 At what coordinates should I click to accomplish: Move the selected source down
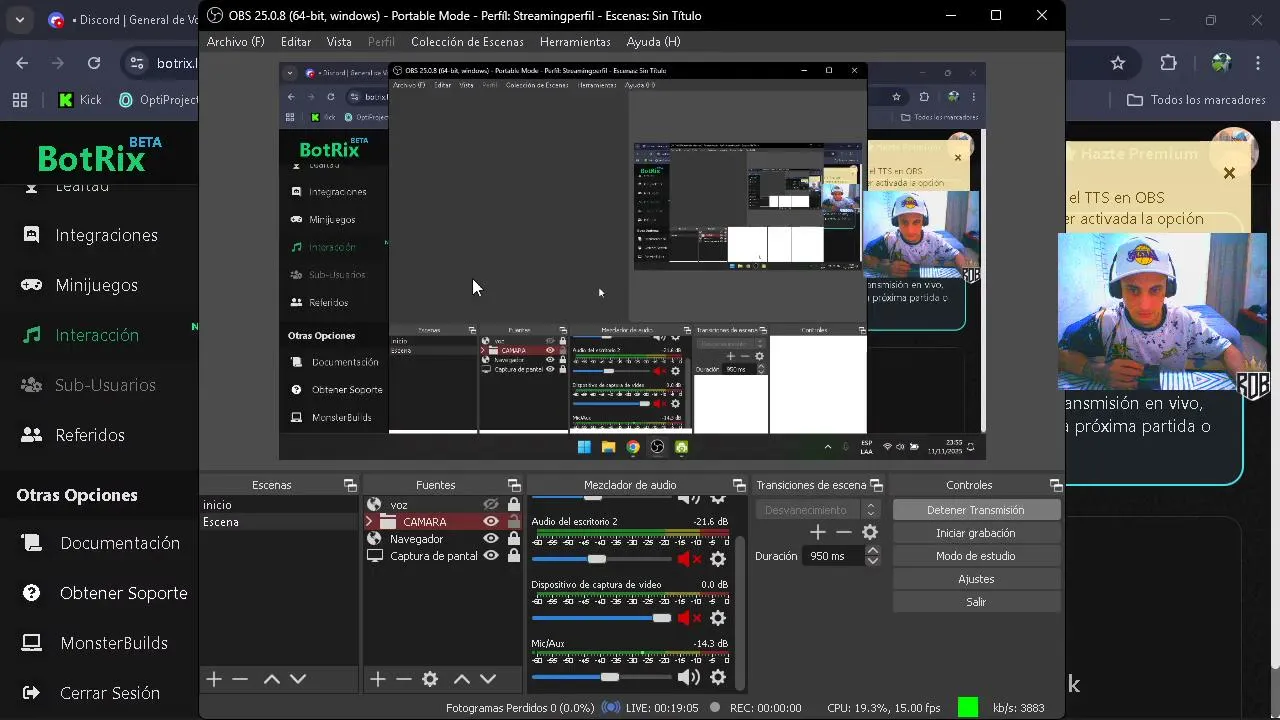[x=488, y=679]
